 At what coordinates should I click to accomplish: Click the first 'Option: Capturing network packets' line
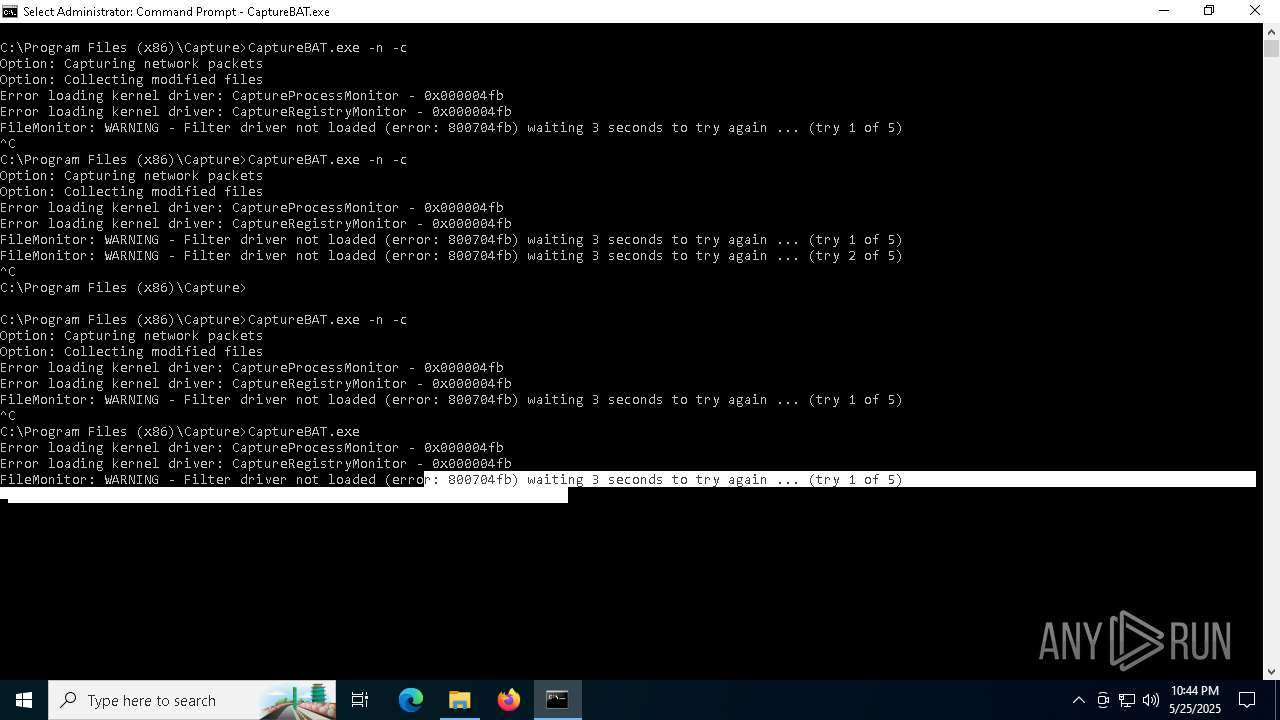131,63
